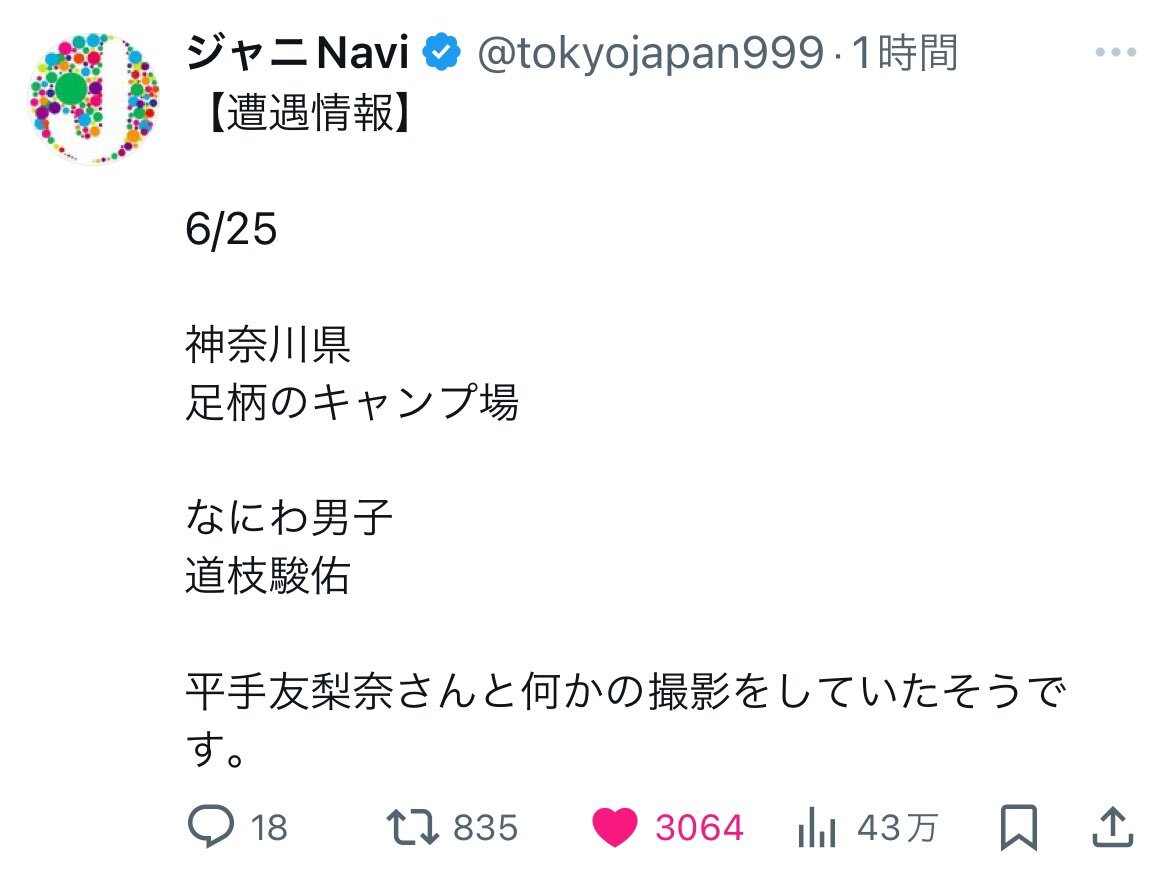Click the 【遭遇情報】 heading text
The height and width of the screenshot is (890, 1170).
click(x=297, y=116)
